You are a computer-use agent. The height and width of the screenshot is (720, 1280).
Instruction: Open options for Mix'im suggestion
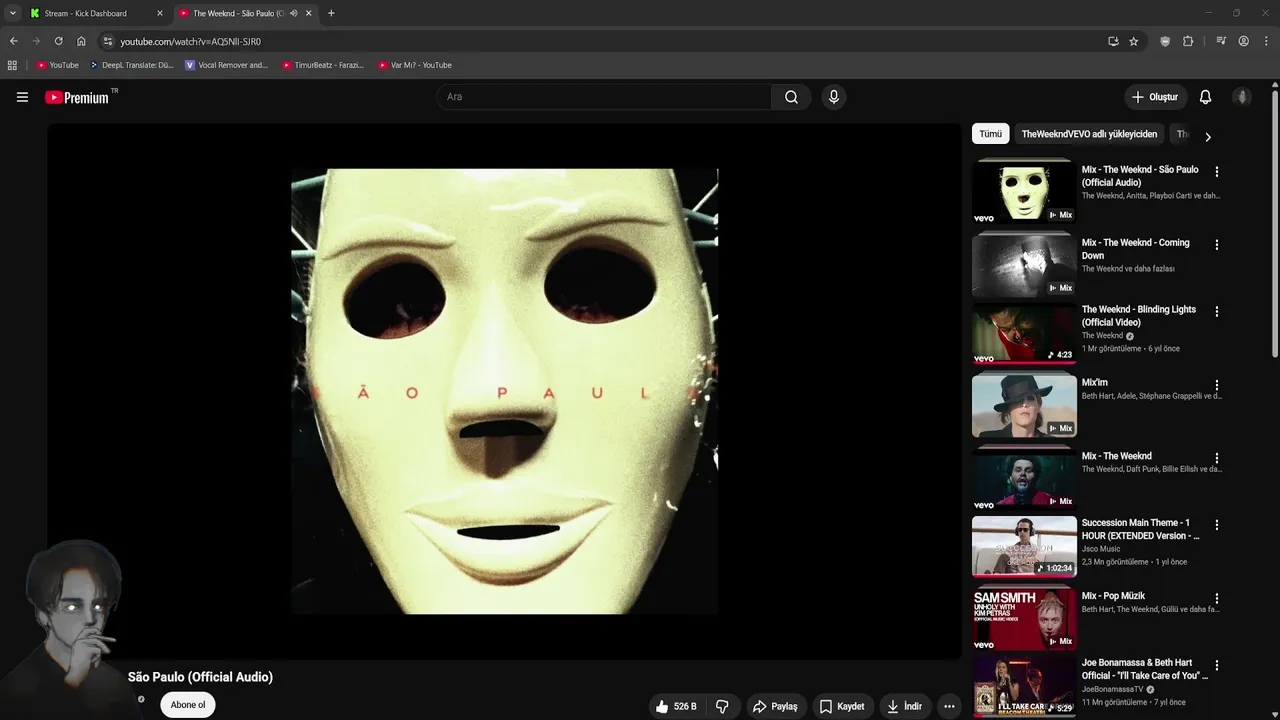click(1216, 385)
